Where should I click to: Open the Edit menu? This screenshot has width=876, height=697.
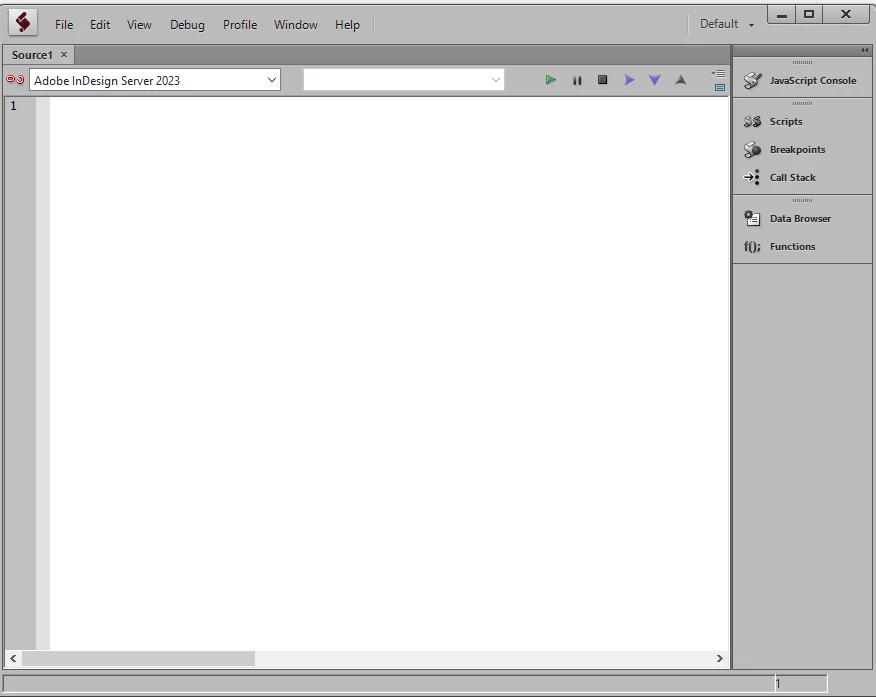[100, 25]
